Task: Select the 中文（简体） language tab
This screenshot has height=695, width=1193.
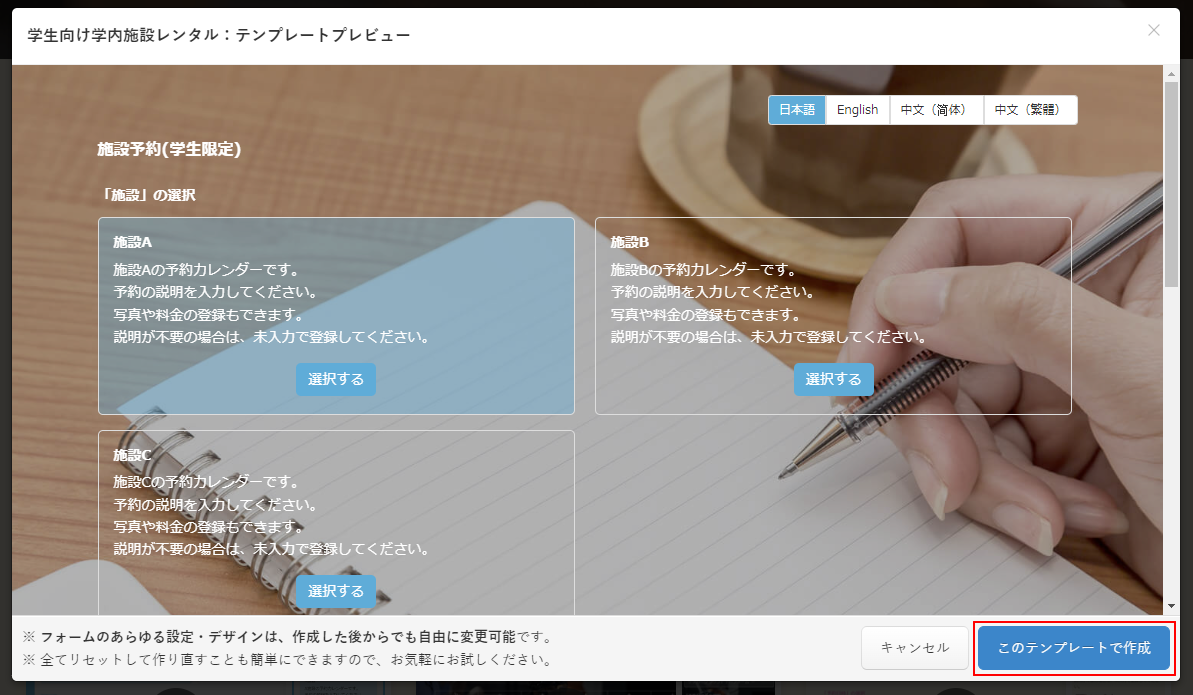Action: point(936,110)
